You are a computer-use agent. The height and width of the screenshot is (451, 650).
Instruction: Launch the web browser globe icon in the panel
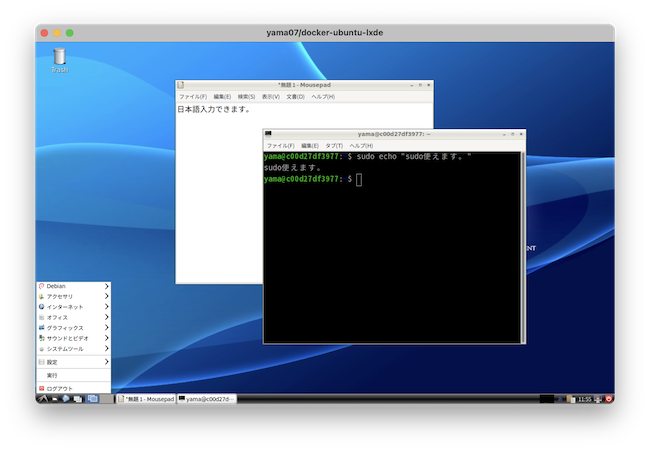[x=65, y=399]
